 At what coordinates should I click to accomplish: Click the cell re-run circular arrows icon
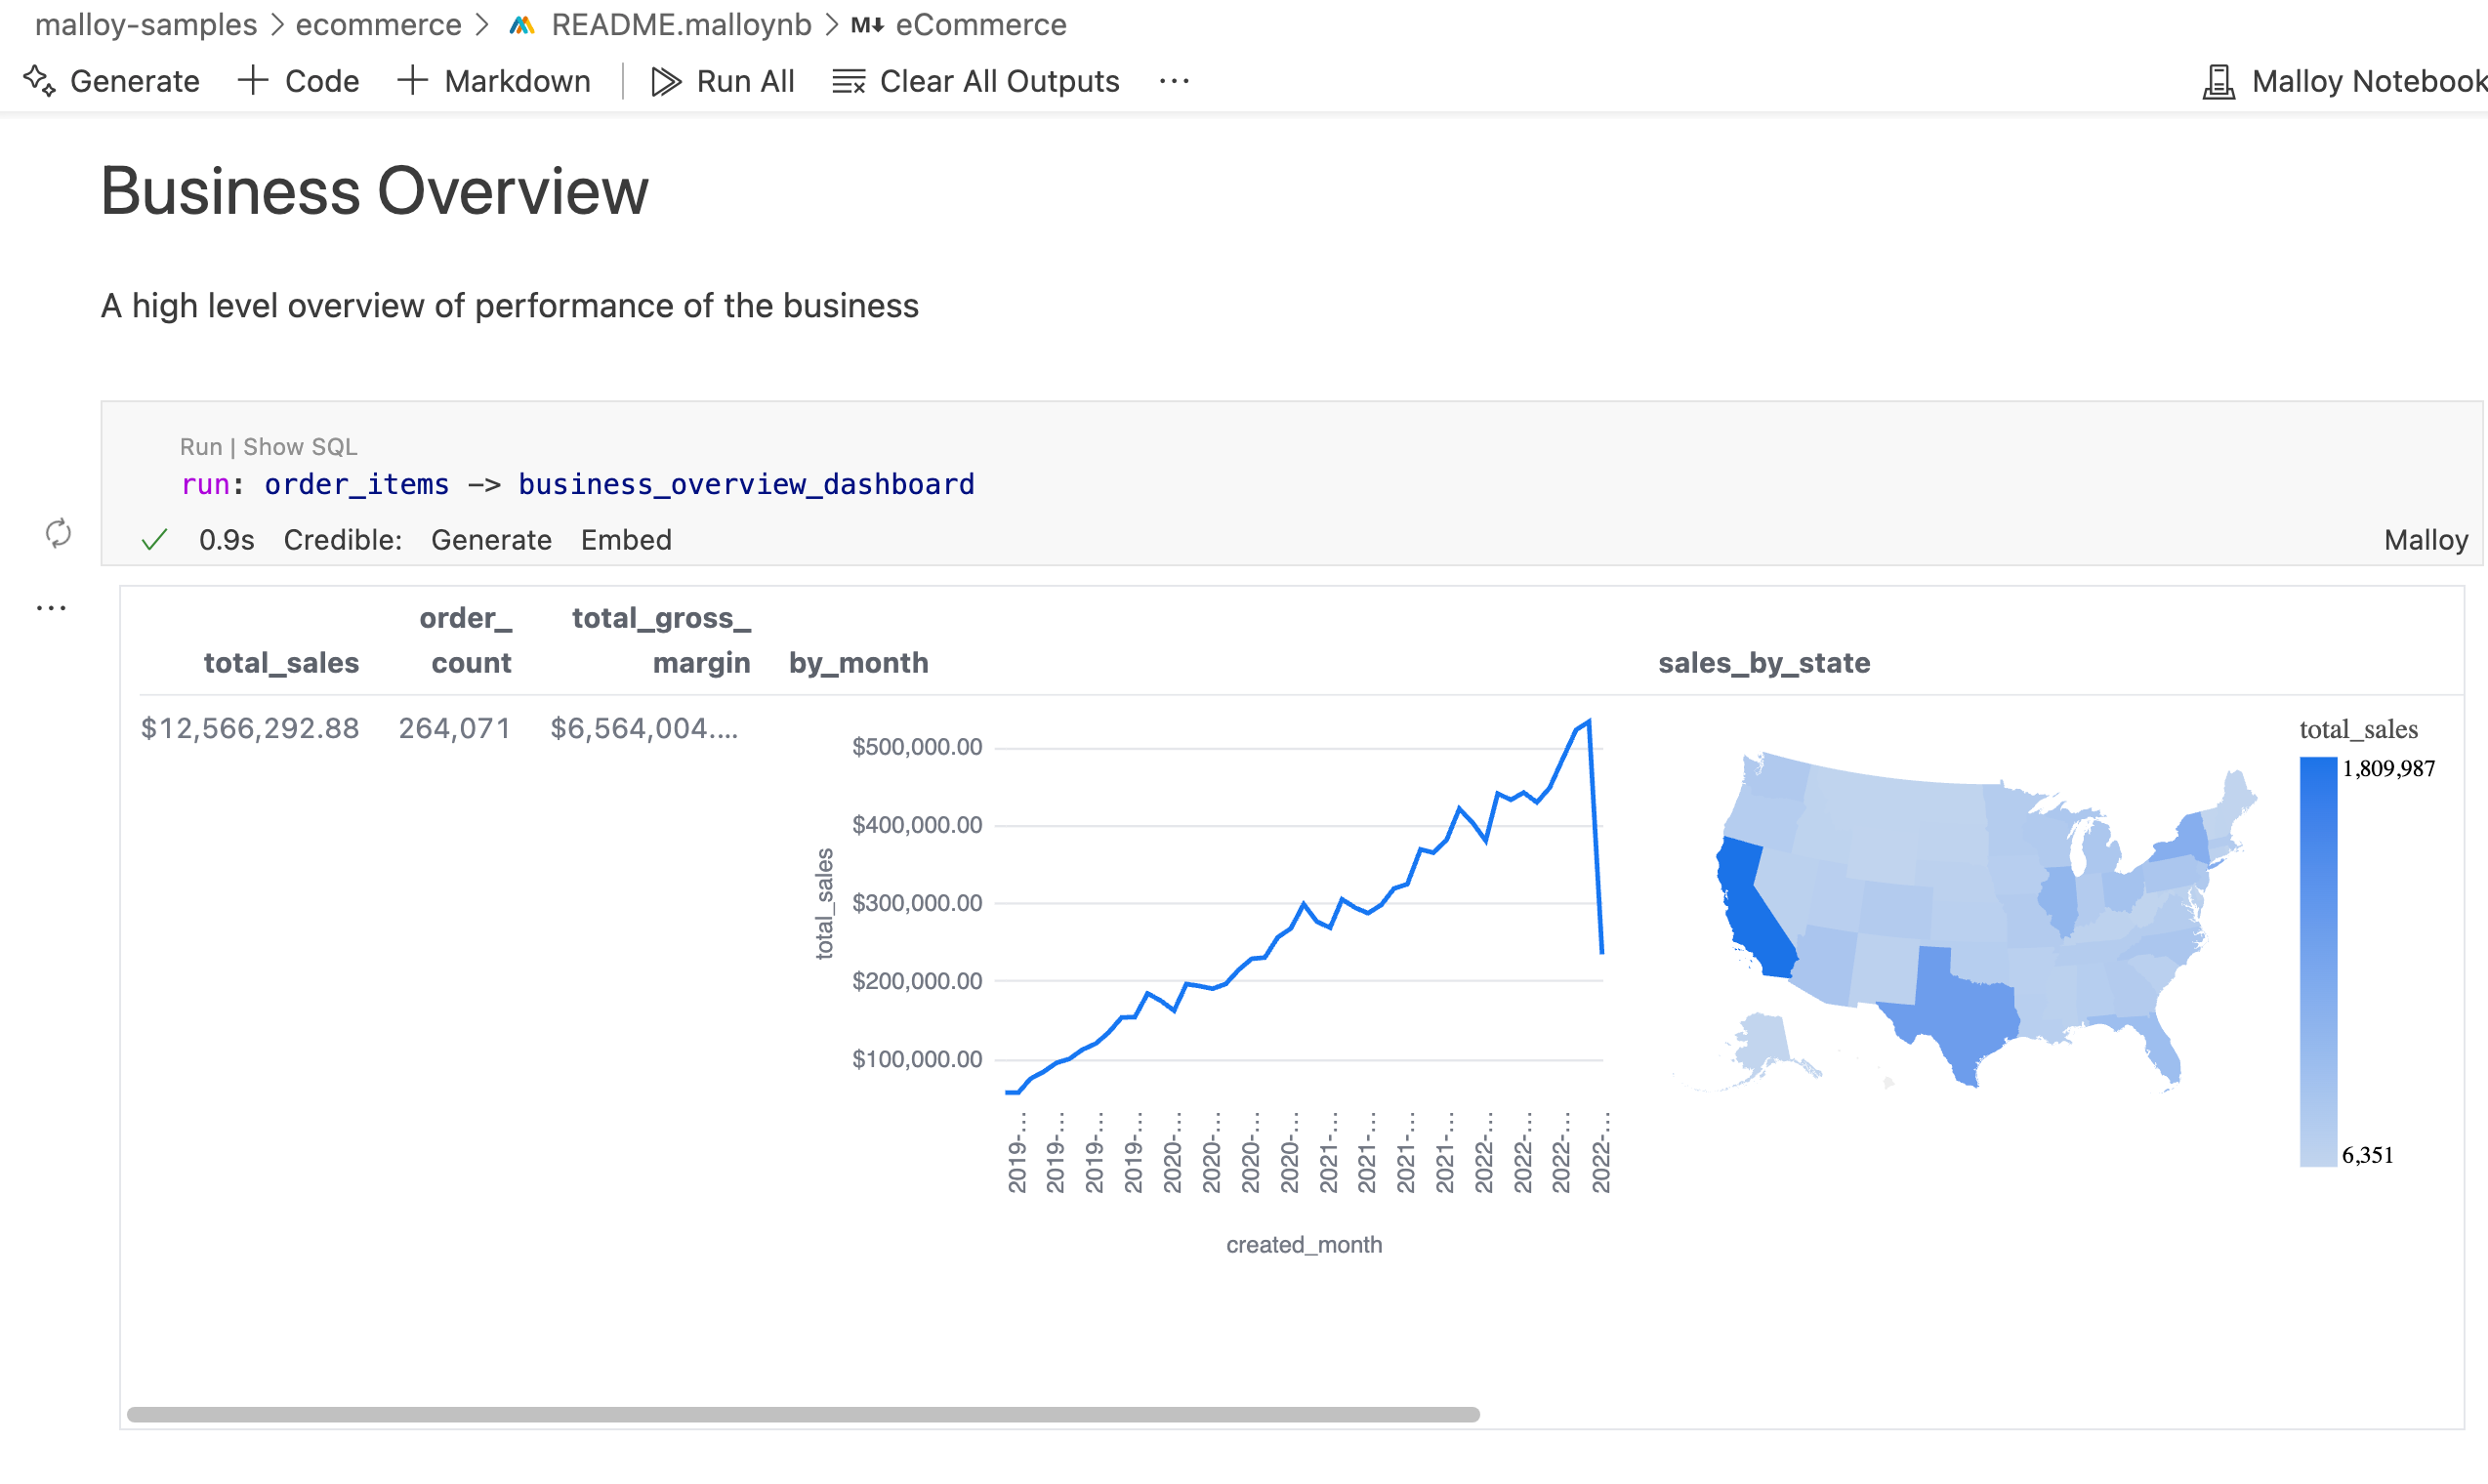pos(58,533)
